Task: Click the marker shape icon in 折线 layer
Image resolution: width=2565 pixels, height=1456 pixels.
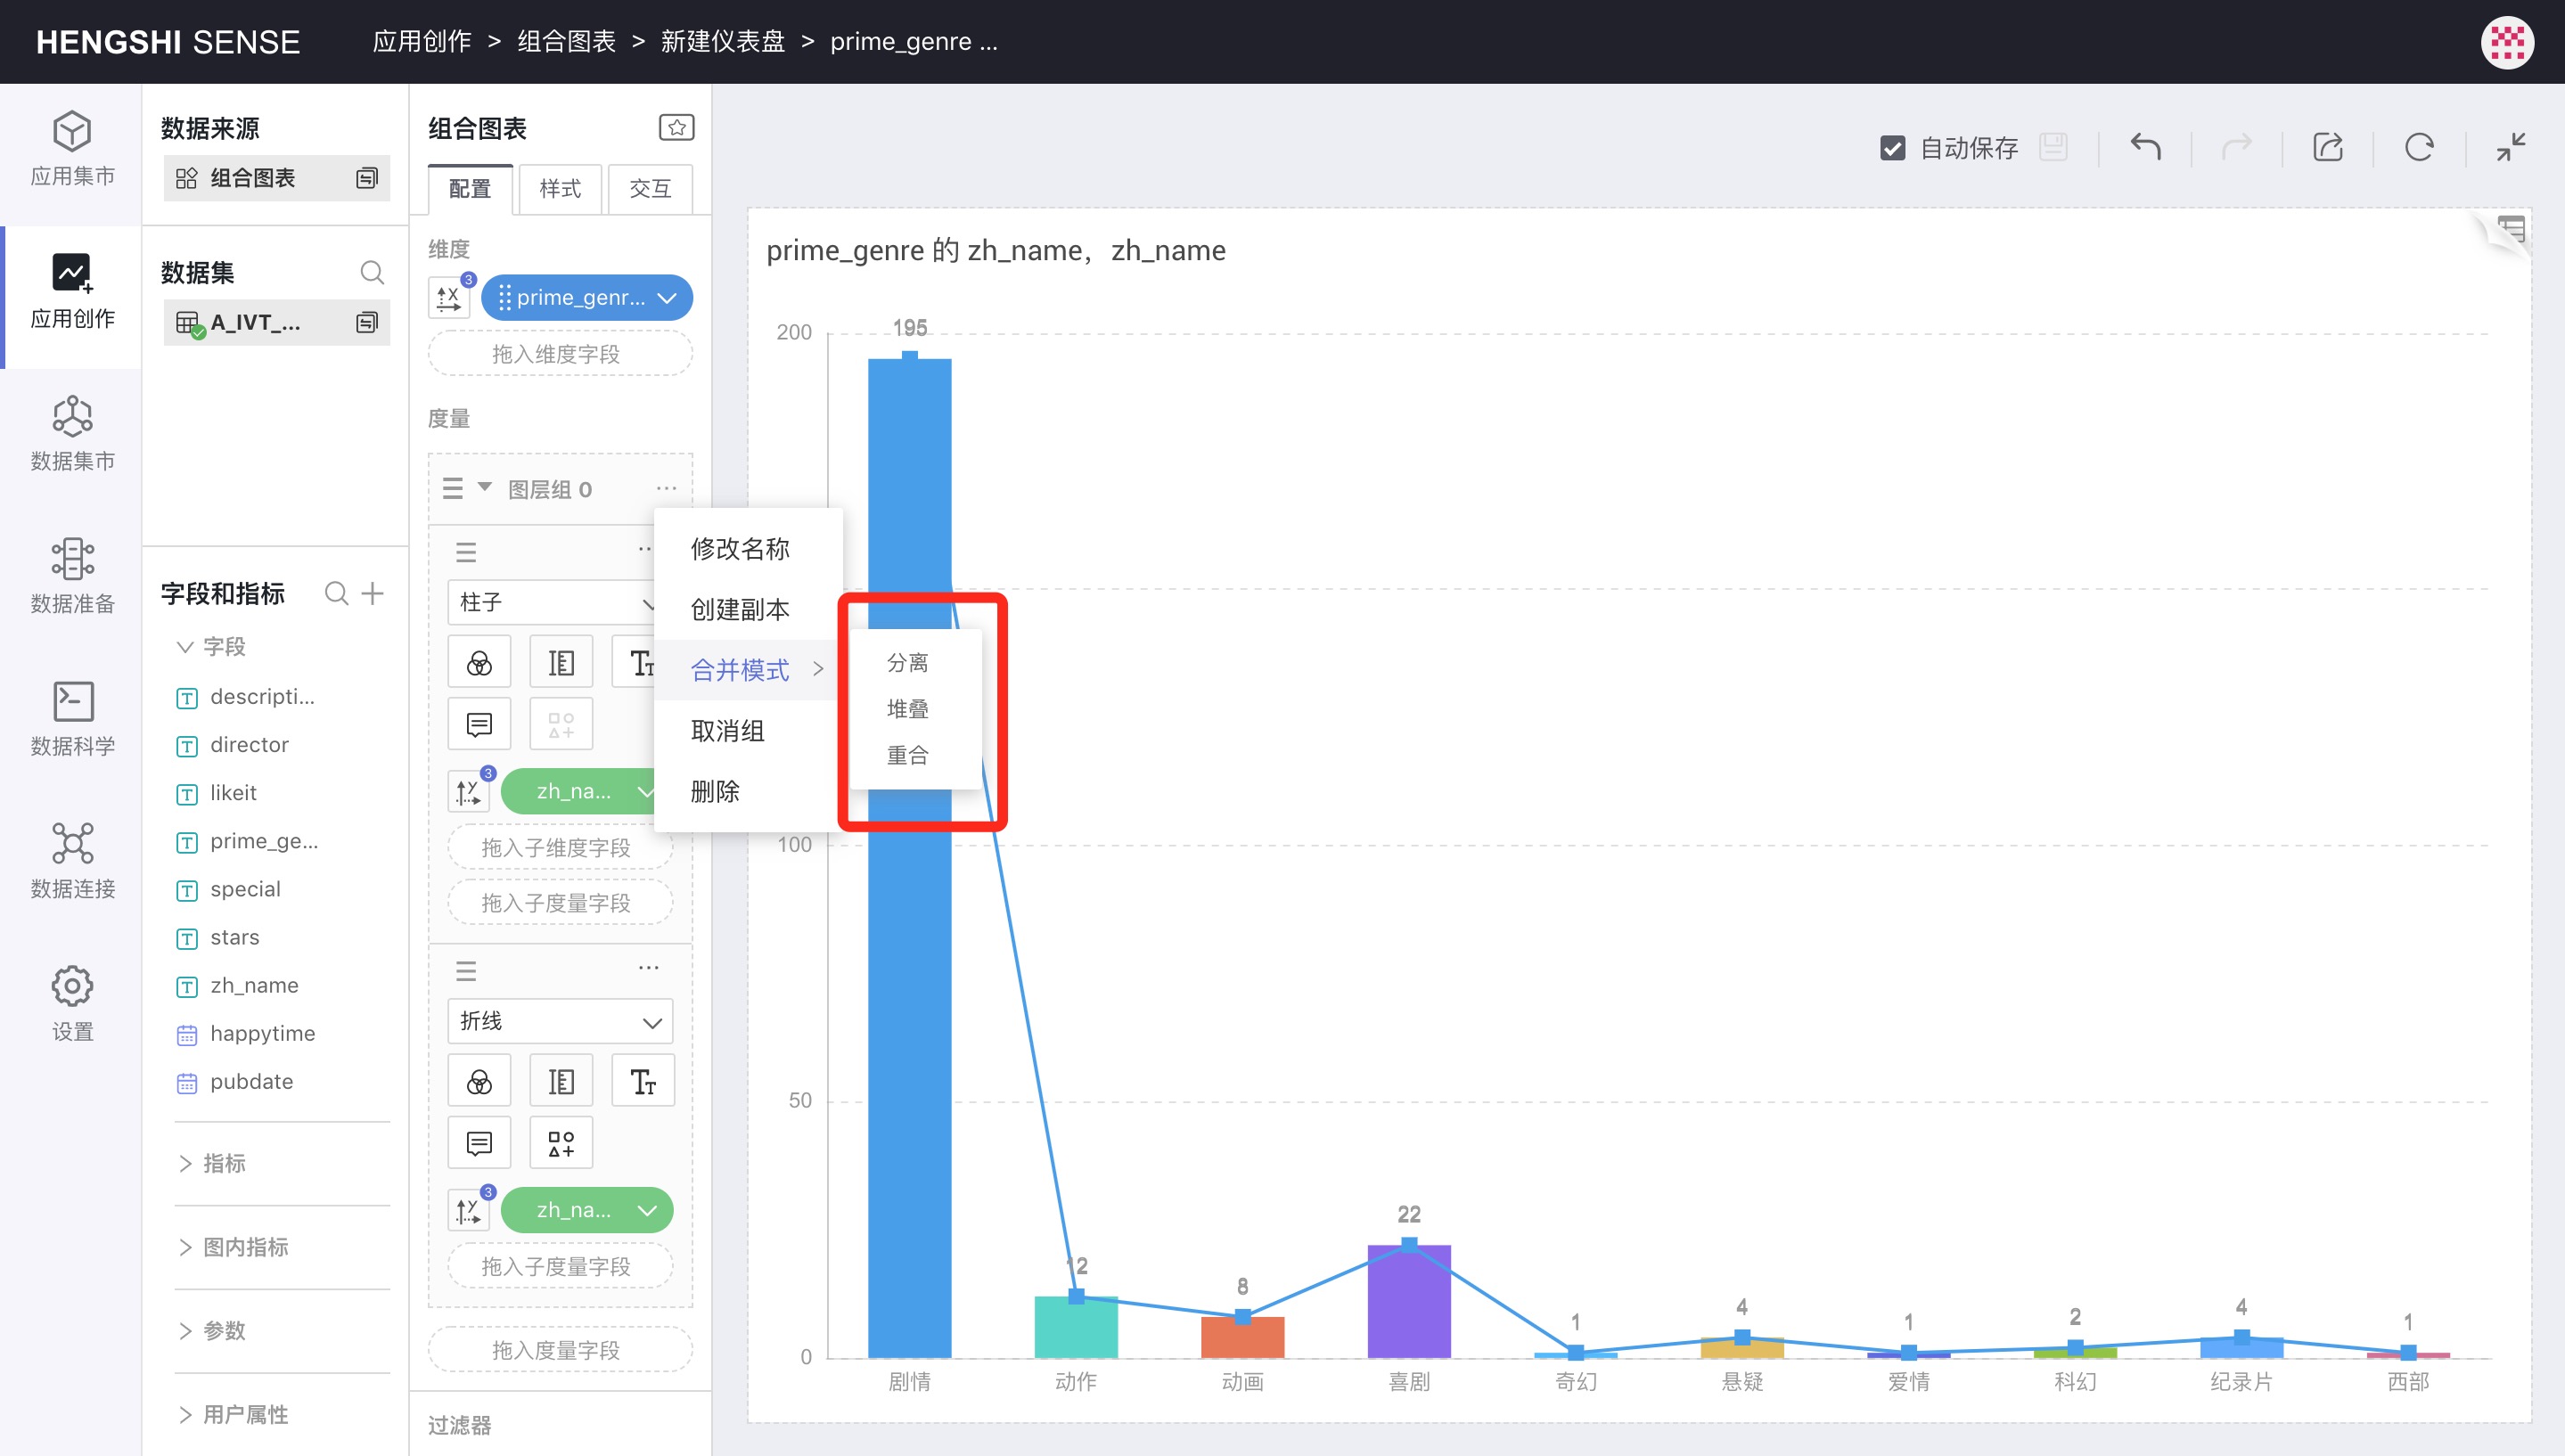Action: pyautogui.click(x=561, y=1143)
